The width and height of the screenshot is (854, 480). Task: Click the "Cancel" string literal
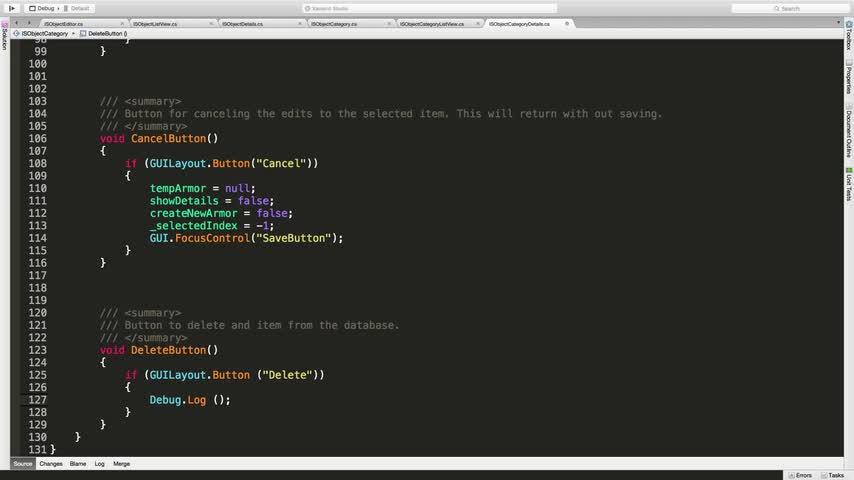click(281, 163)
